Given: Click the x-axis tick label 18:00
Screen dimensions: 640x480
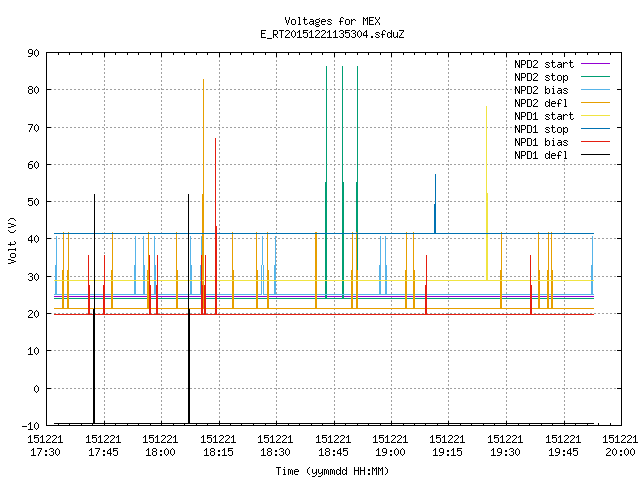Looking at the screenshot, I should click(x=160, y=452).
